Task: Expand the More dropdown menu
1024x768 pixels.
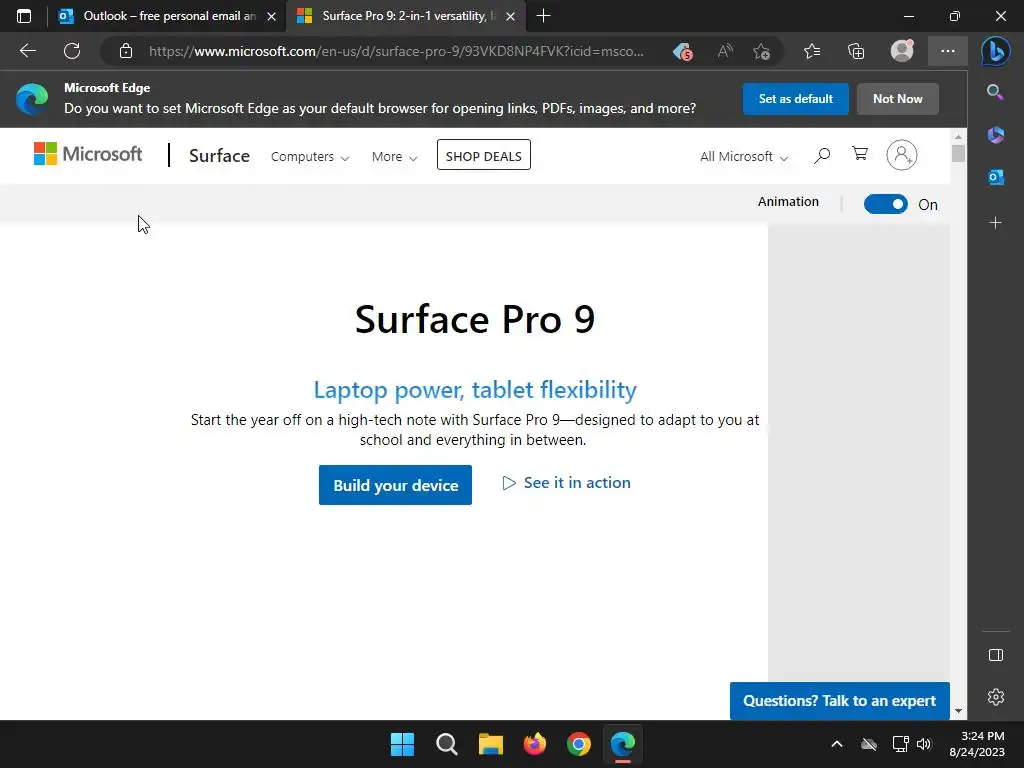Action: pyautogui.click(x=394, y=157)
